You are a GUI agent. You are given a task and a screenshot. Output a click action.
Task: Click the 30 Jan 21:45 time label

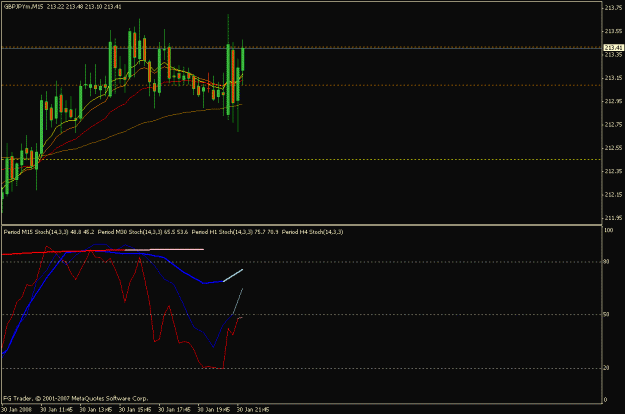click(x=253, y=410)
